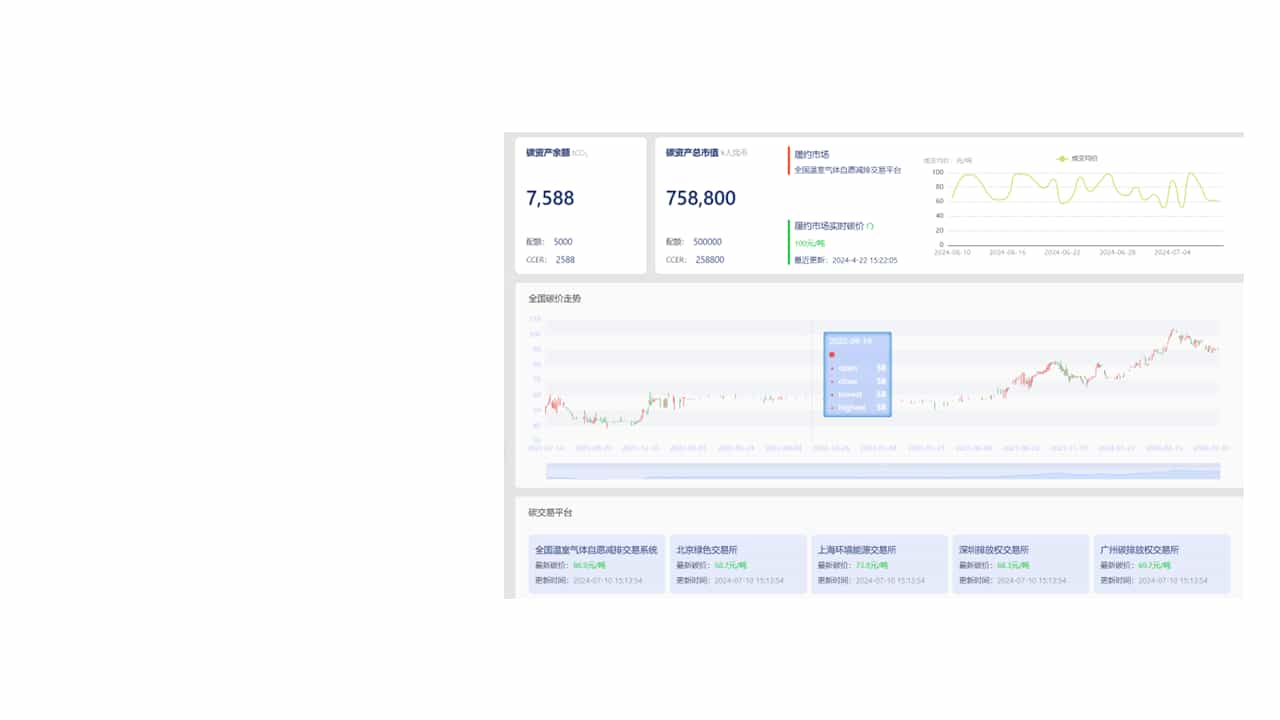Click the refresh icon beside 履约市场实时碳价

click(x=870, y=226)
